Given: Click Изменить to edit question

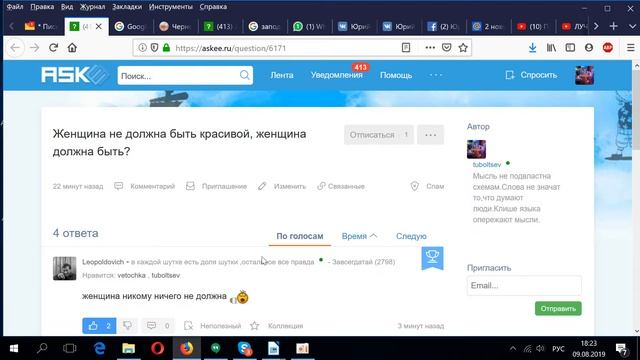Looking at the screenshot, I should (282, 186).
